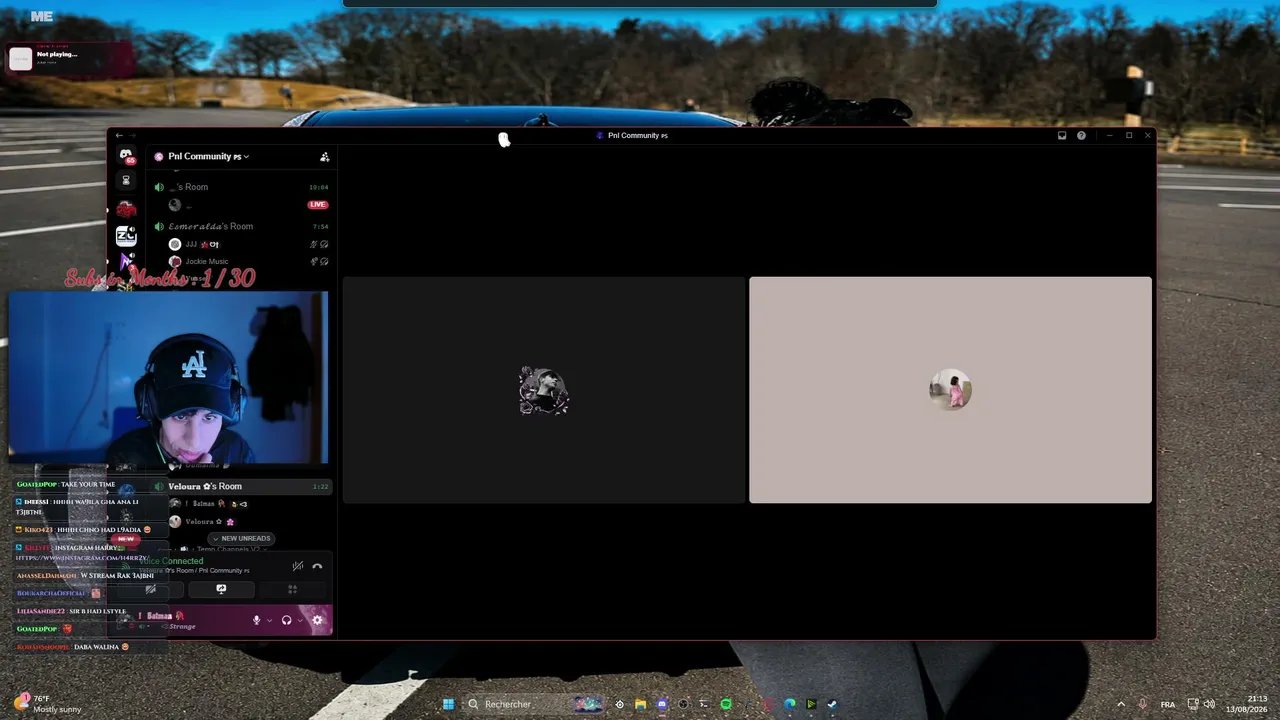Select Veloura user in voice room
This screenshot has width=1280, height=720.
(203, 521)
